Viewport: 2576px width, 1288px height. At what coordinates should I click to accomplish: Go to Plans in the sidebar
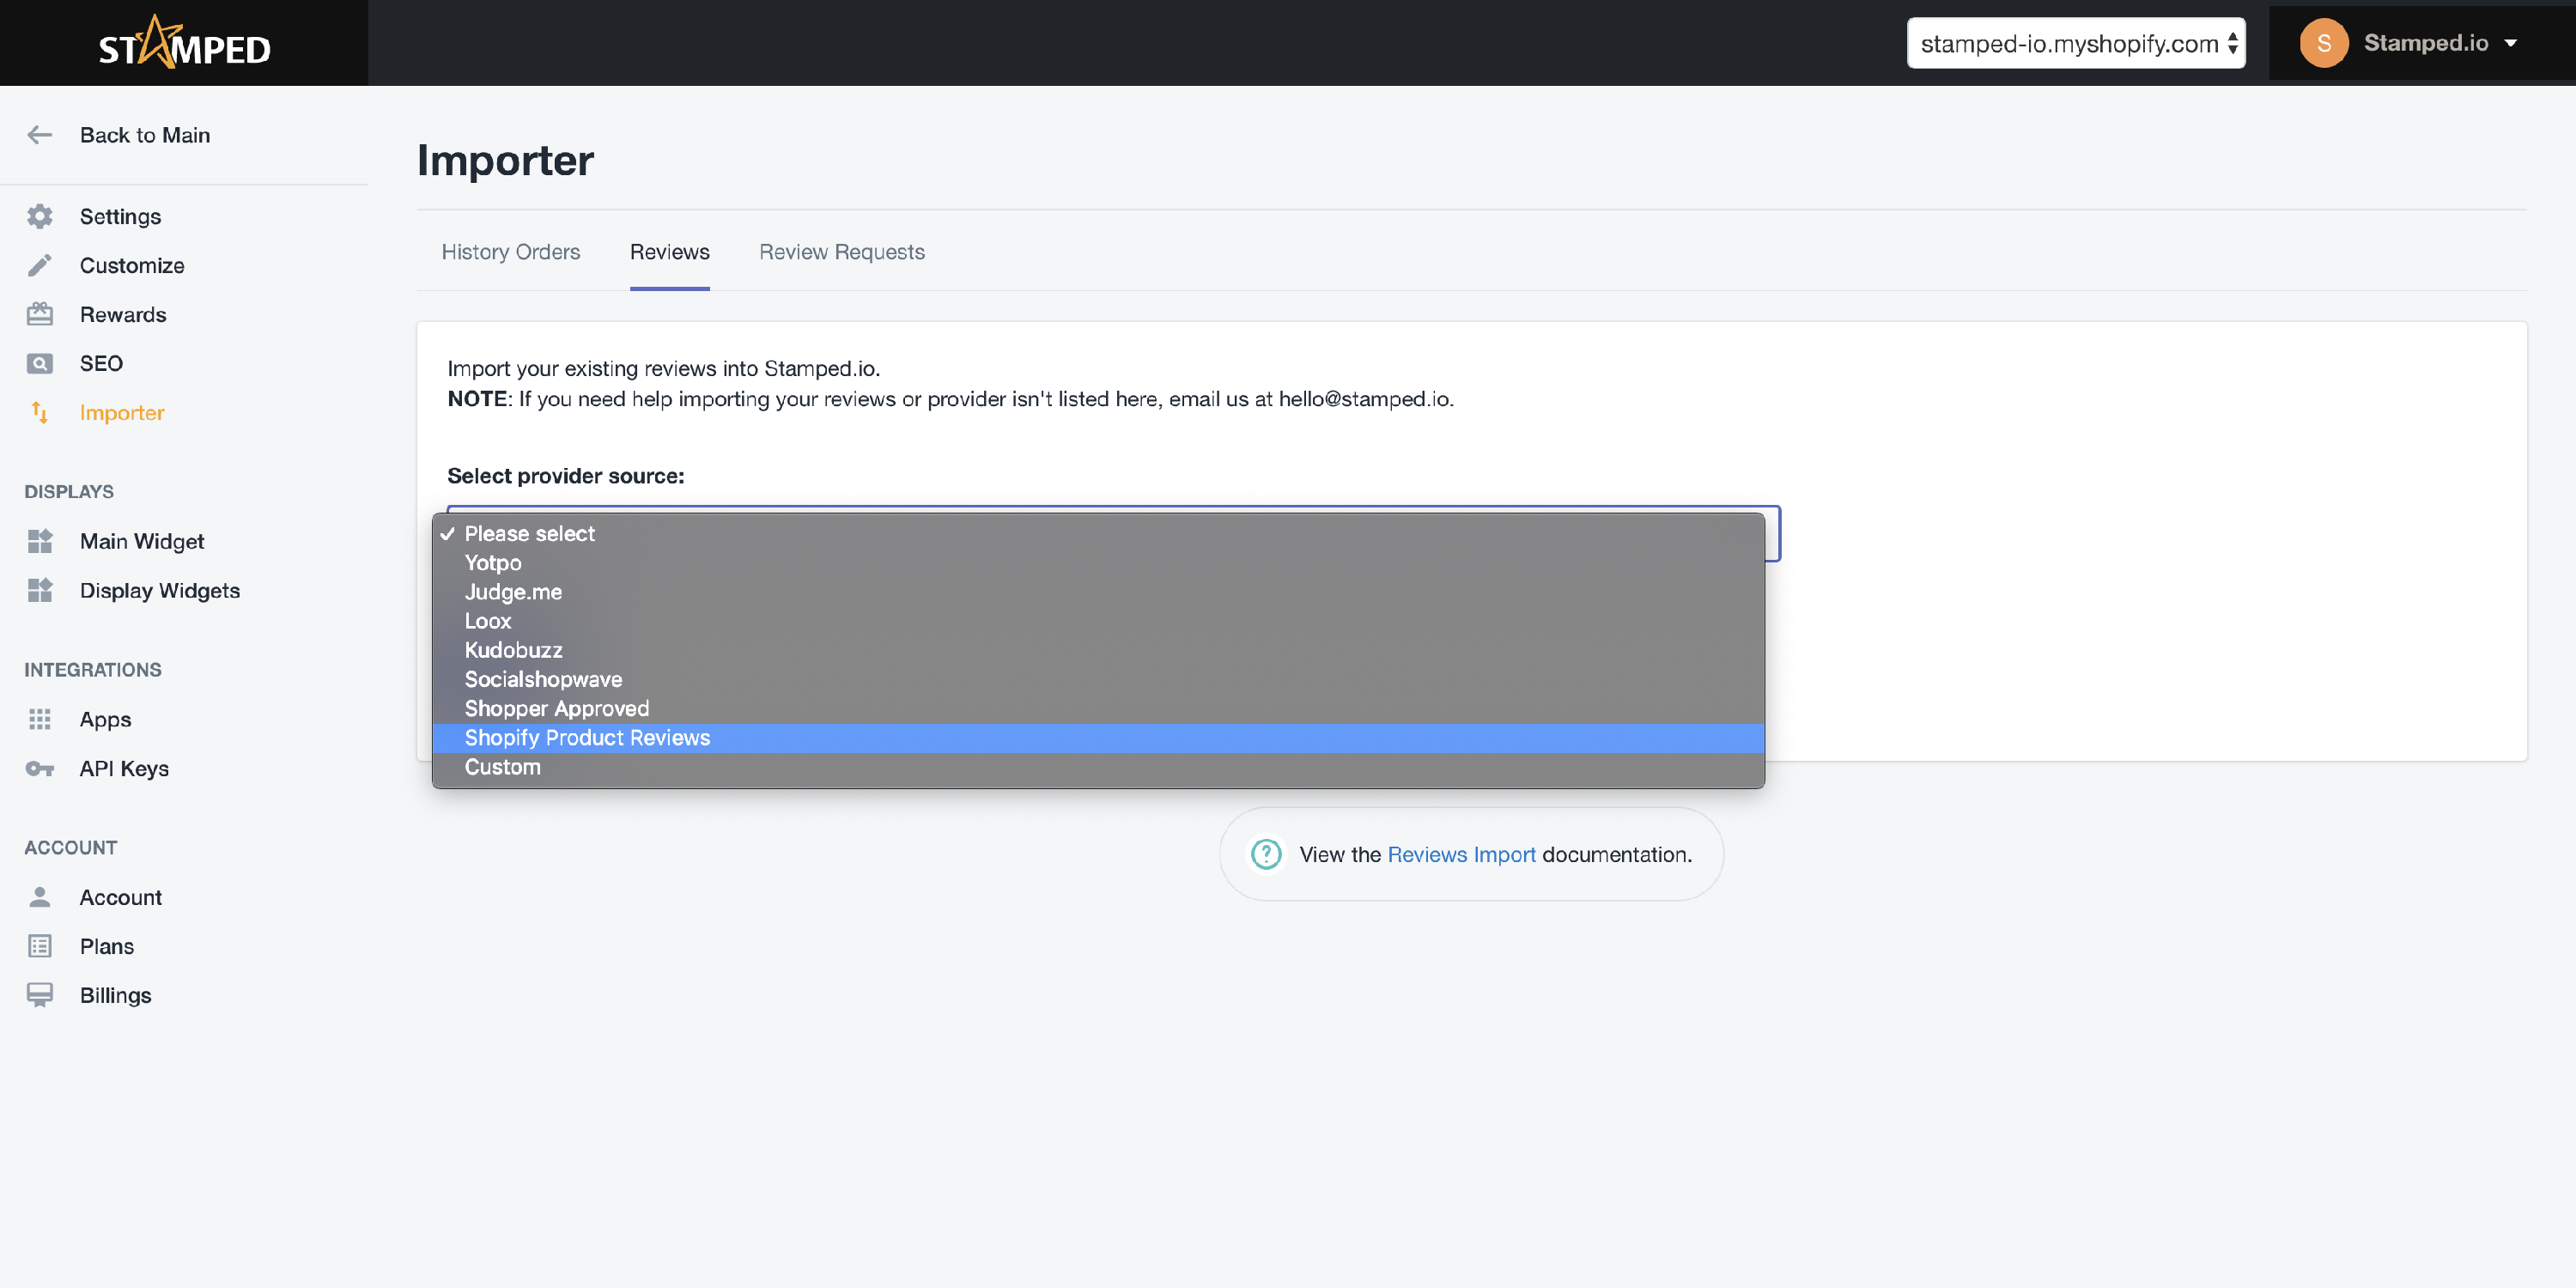click(106, 946)
